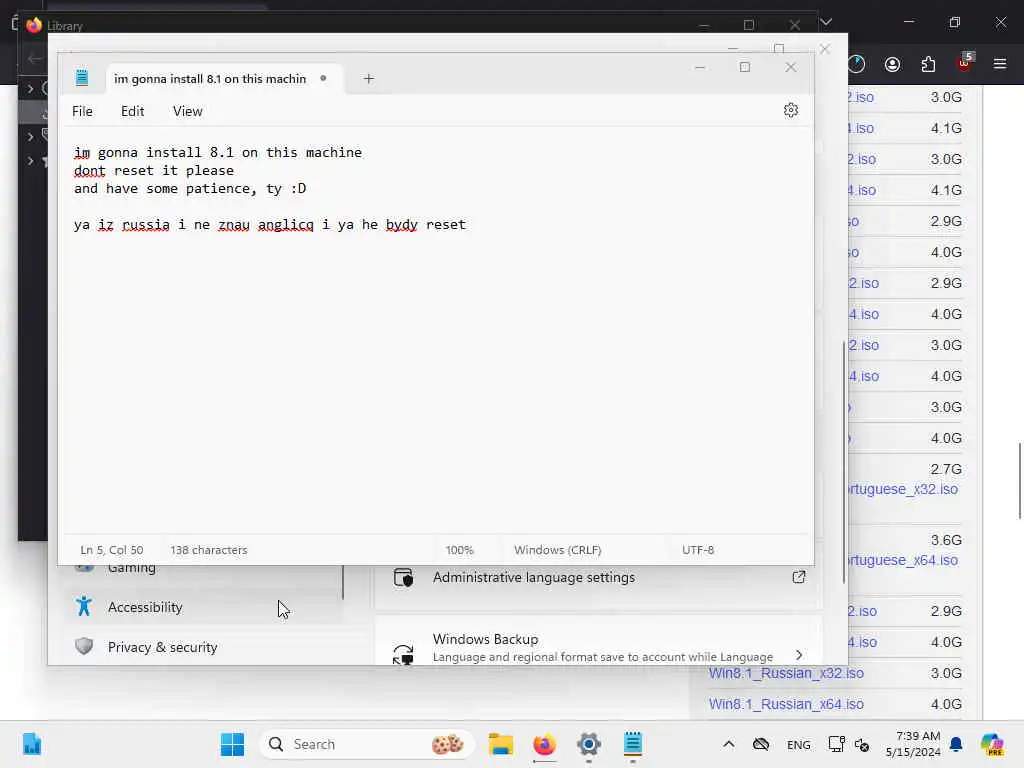Click OneDrive cloud tray icon
1024x768 pixels.
pyautogui.click(x=761, y=744)
